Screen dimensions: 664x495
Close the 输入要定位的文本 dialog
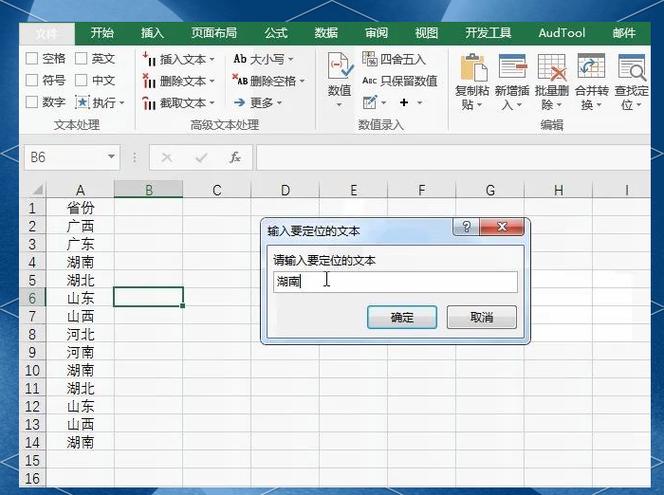(x=502, y=227)
